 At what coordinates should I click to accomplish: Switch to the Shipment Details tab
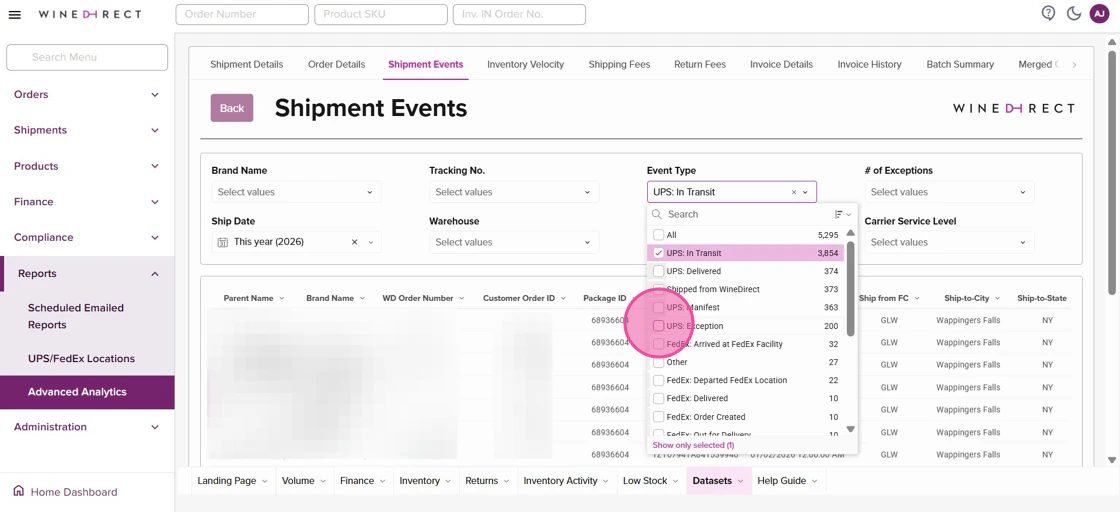tap(246, 64)
